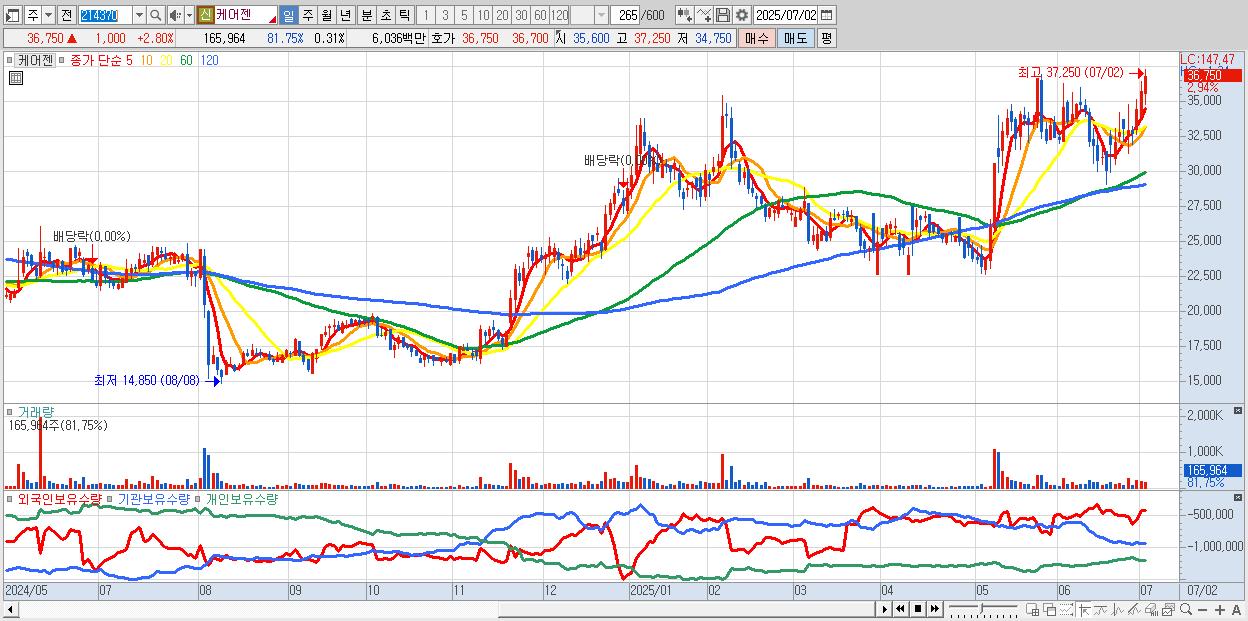Select the 분 minute period button
Screen dimensions: 1248x621
(x=366, y=15)
